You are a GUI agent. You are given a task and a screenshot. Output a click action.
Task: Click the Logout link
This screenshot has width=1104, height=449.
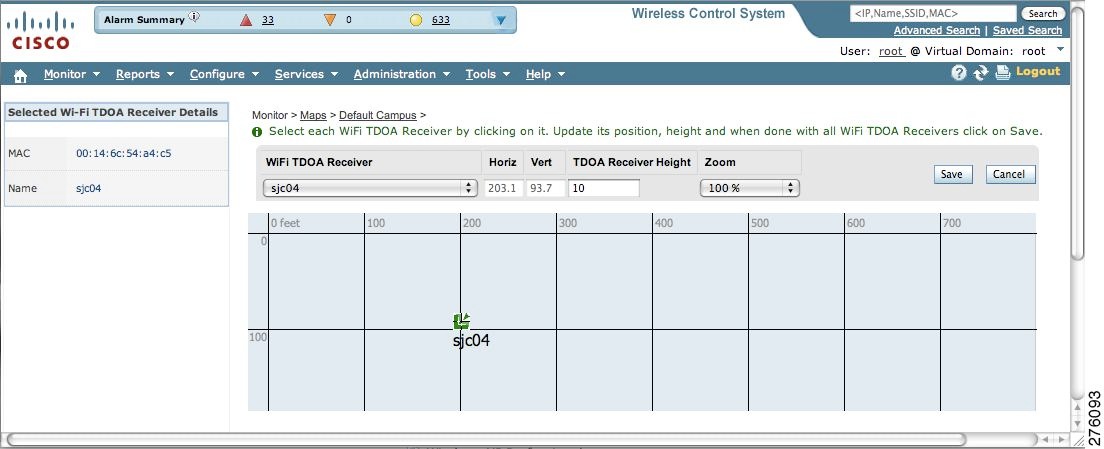(x=1038, y=71)
